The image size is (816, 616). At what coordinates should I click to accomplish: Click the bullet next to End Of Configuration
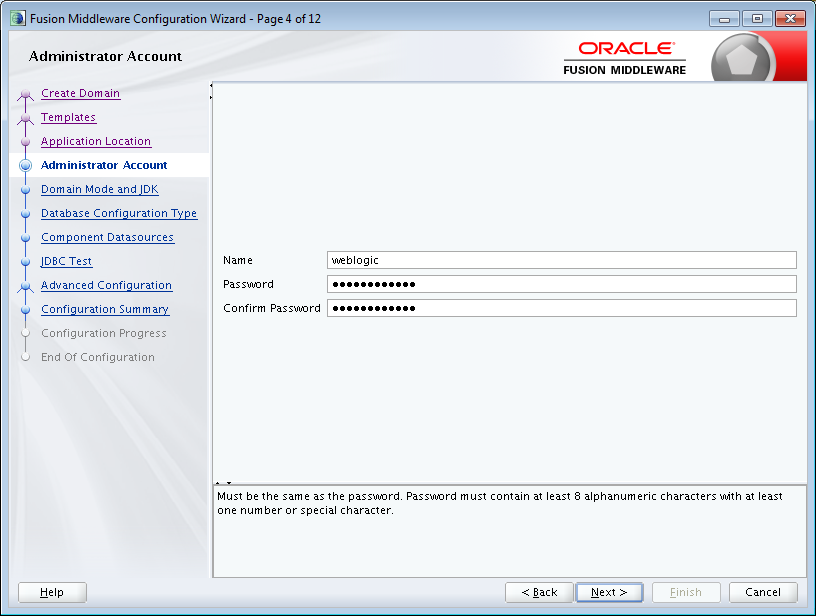click(x=25, y=357)
